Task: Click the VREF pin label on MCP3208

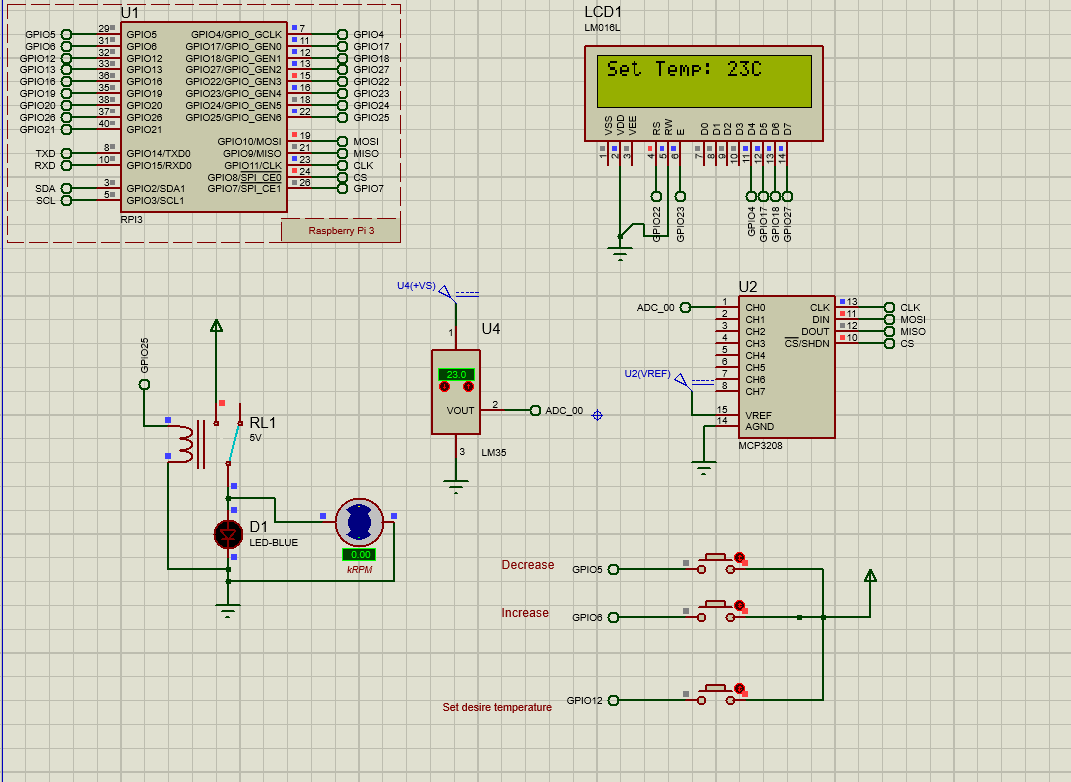Action: (x=759, y=415)
